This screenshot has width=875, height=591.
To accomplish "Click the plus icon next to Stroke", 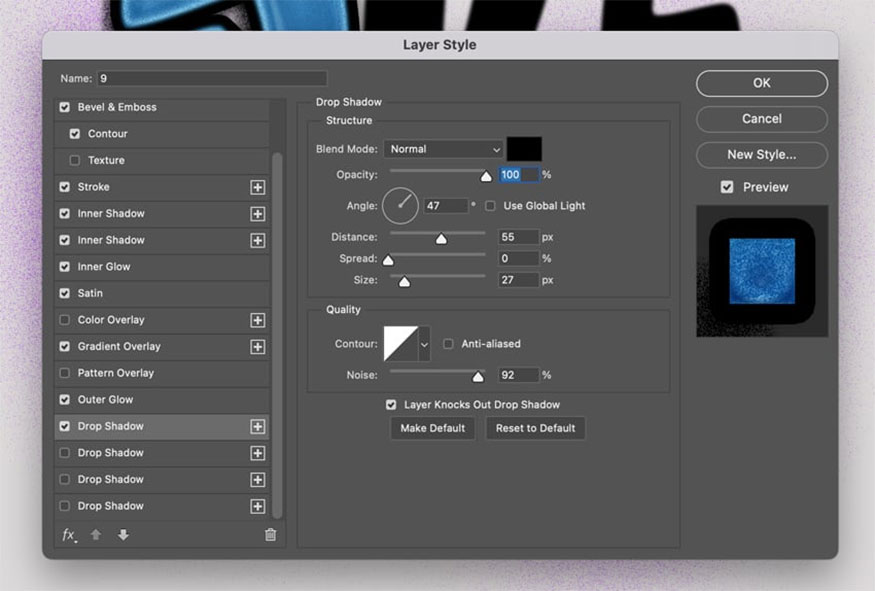I will pyautogui.click(x=257, y=187).
